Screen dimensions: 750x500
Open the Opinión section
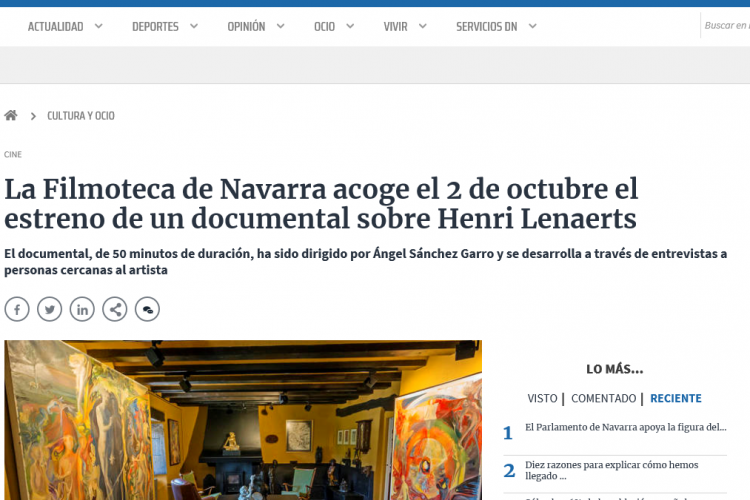[x=246, y=27]
